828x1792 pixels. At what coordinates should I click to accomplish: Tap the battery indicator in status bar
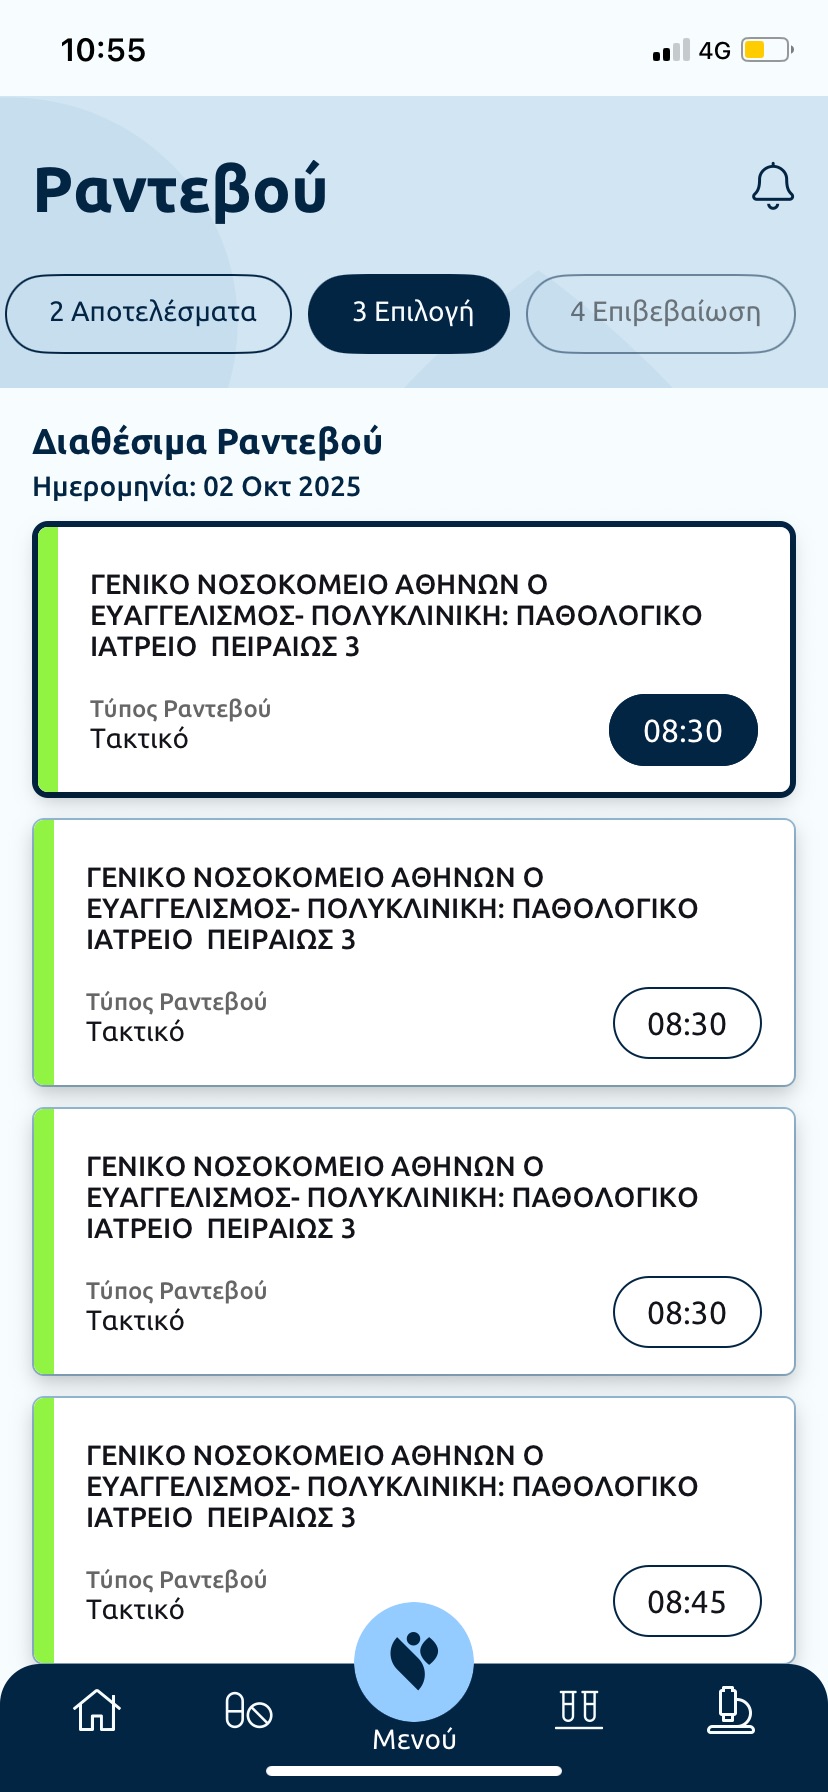[x=766, y=50]
